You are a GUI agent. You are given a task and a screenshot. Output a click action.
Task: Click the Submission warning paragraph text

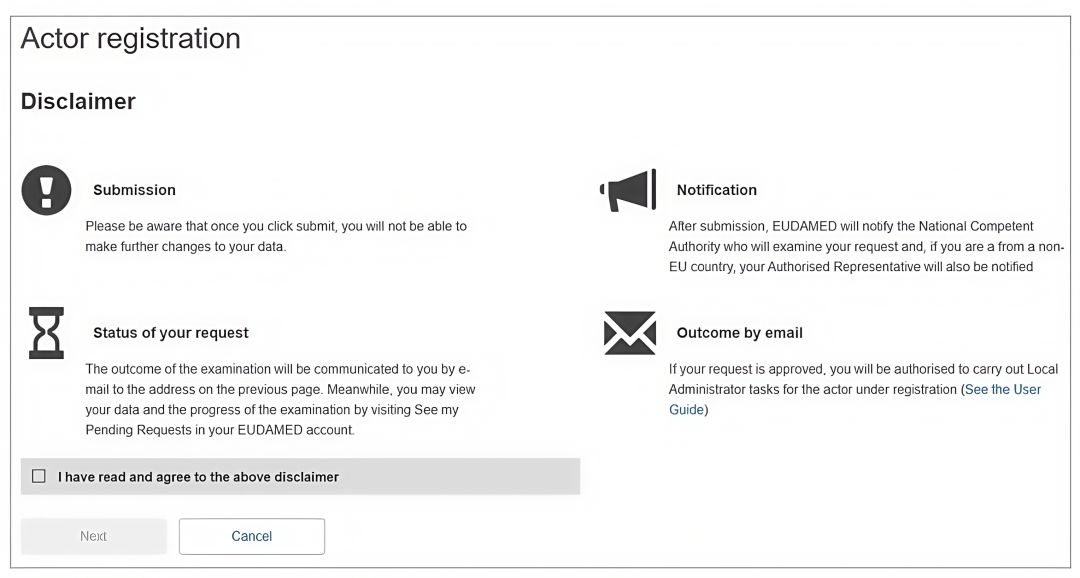click(275, 236)
